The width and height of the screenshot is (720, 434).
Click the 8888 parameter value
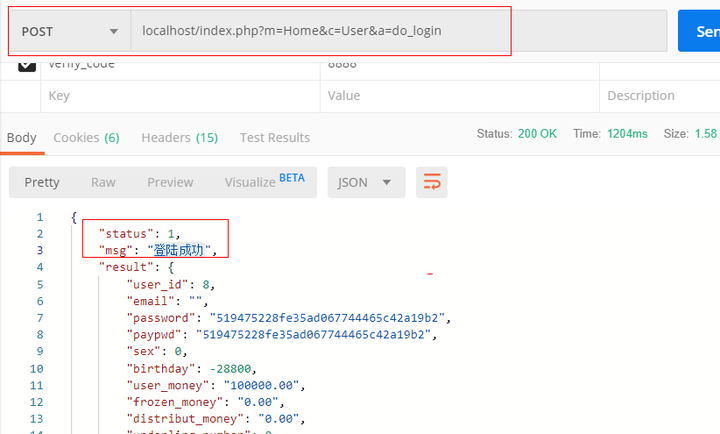(342, 65)
